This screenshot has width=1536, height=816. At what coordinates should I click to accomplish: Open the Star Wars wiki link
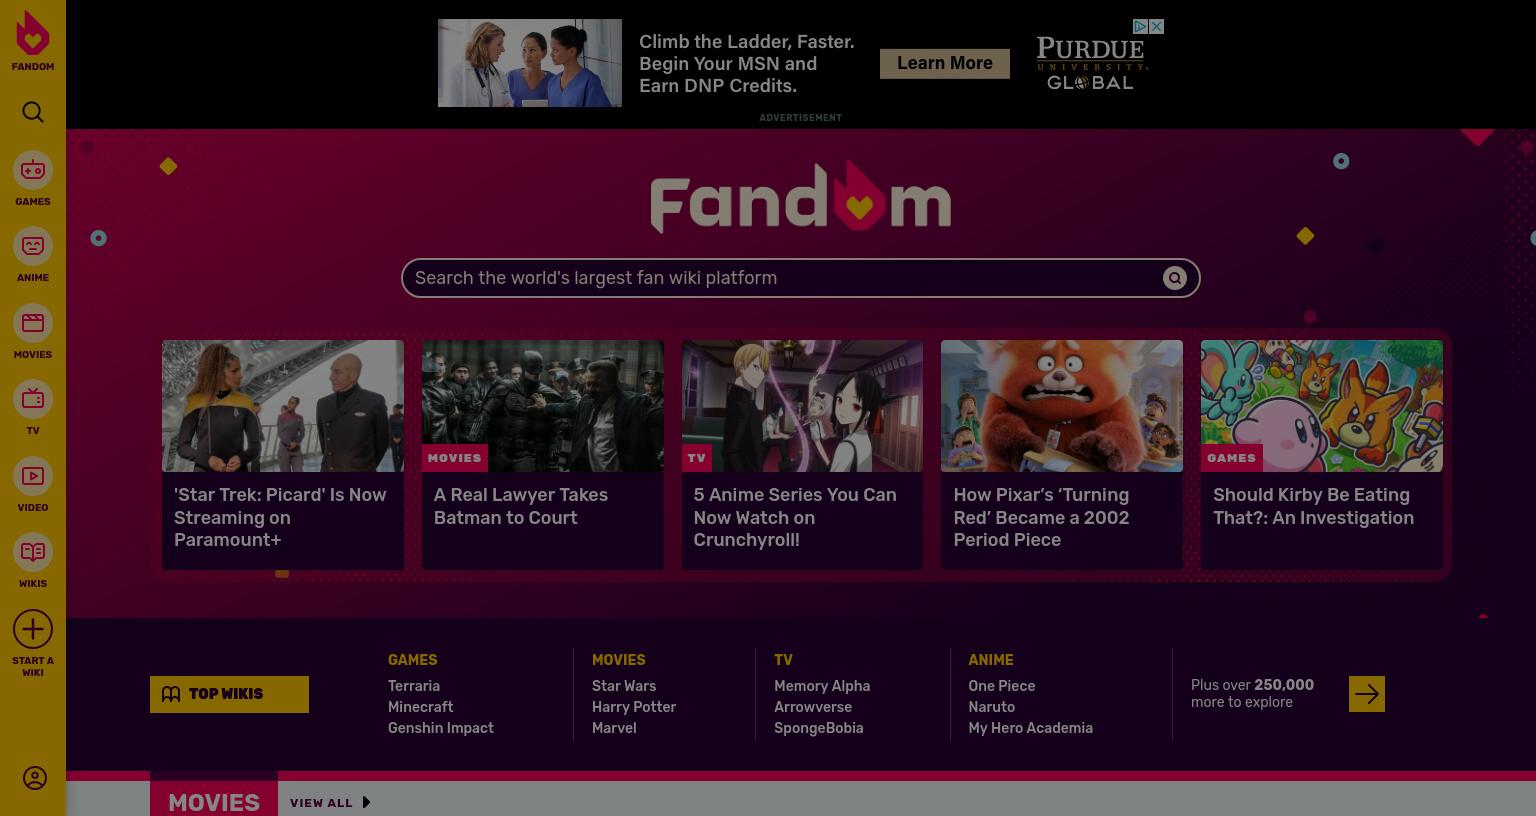tap(624, 686)
